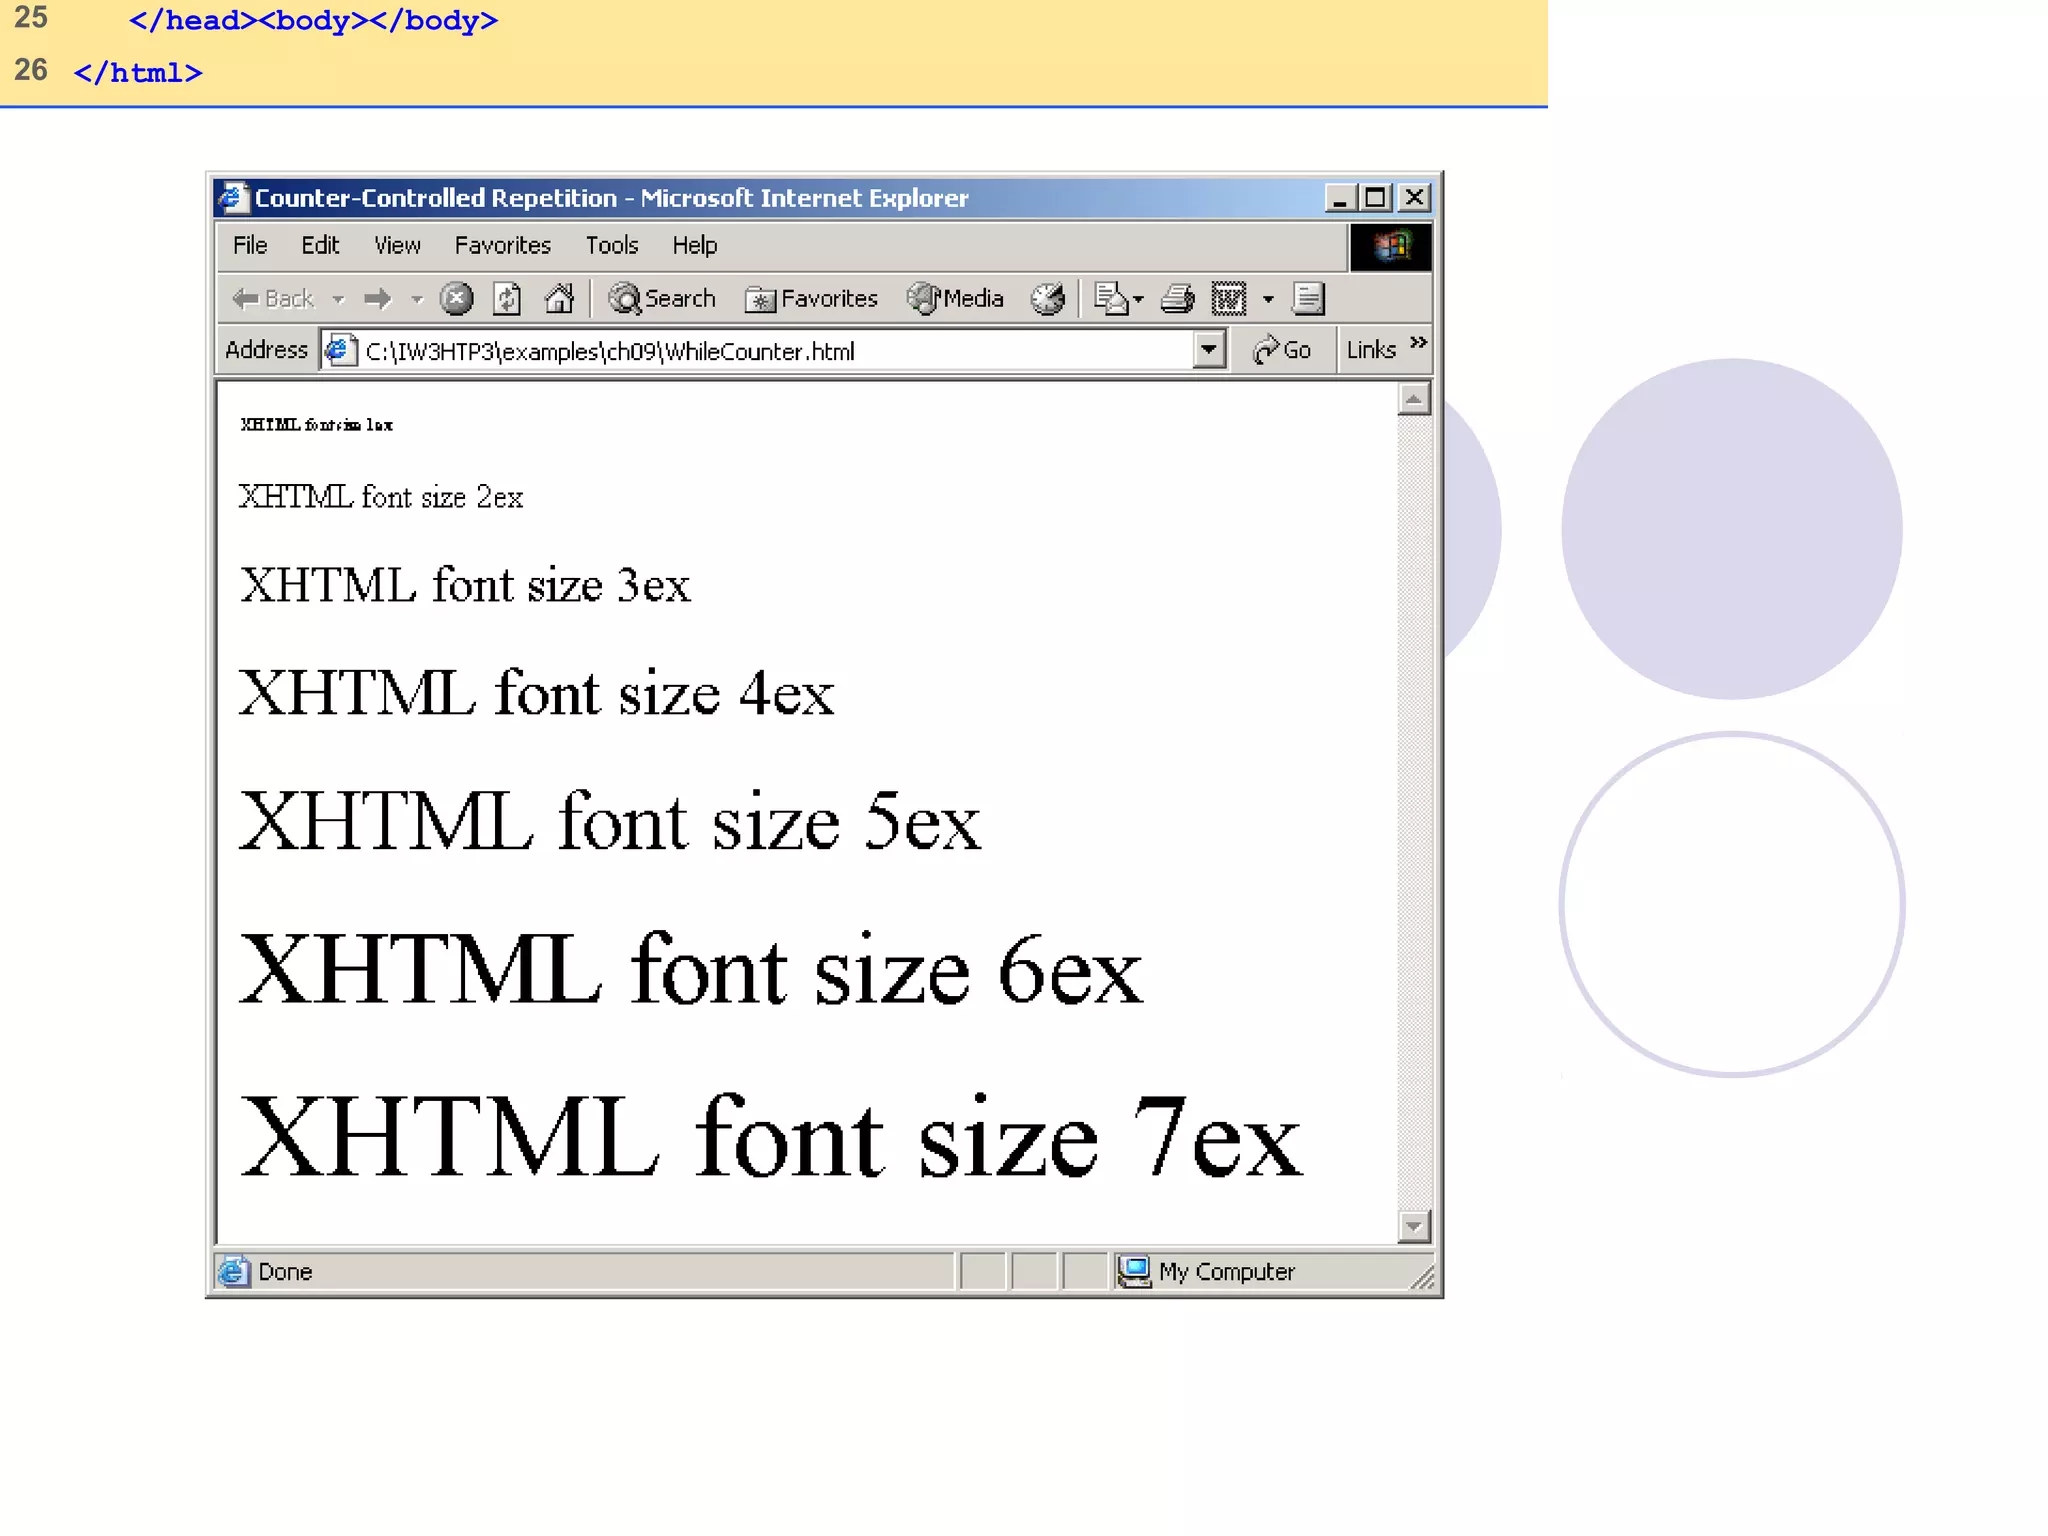The image size is (2048, 1536).
Task: Click the Stop loading icon
Action: coord(456,299)
